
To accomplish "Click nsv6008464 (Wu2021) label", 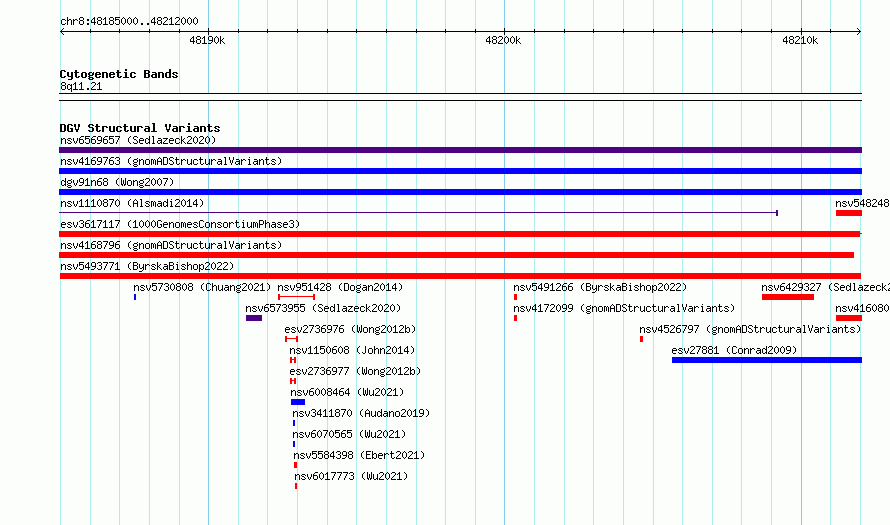I will [x=347, y=392].
